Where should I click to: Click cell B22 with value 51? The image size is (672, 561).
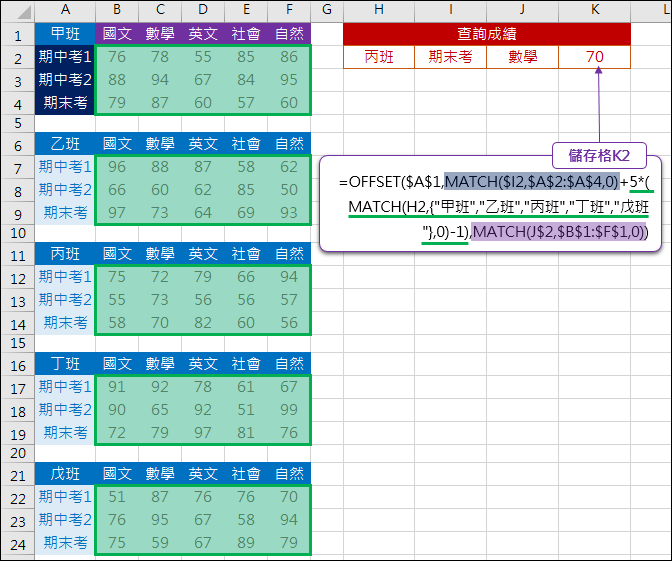[x=117, y=497]
